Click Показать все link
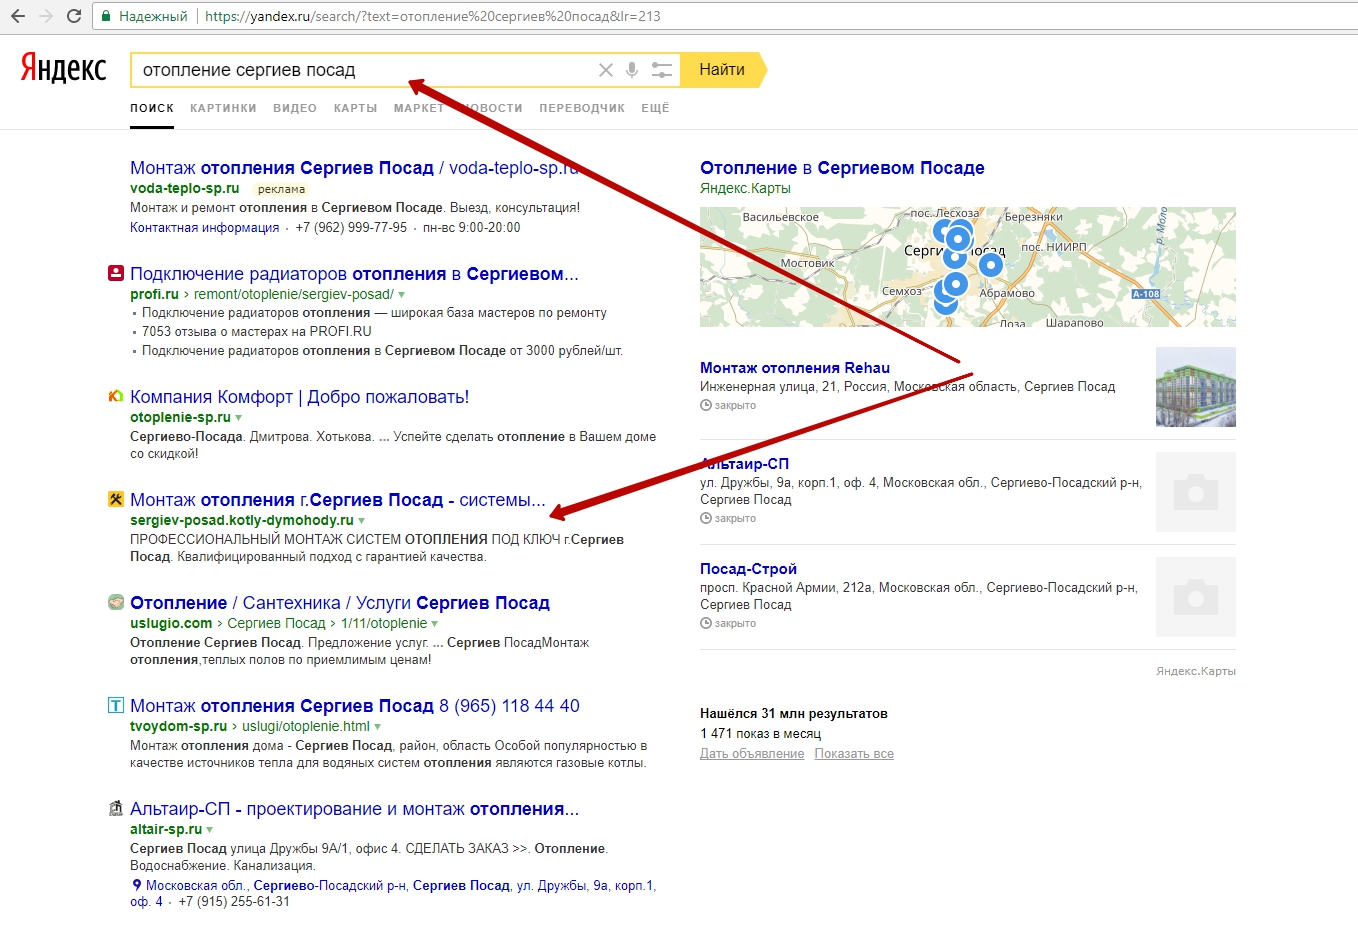Image resolution: width=1358 pixels, height=930 pixels. tap(854, 754)
